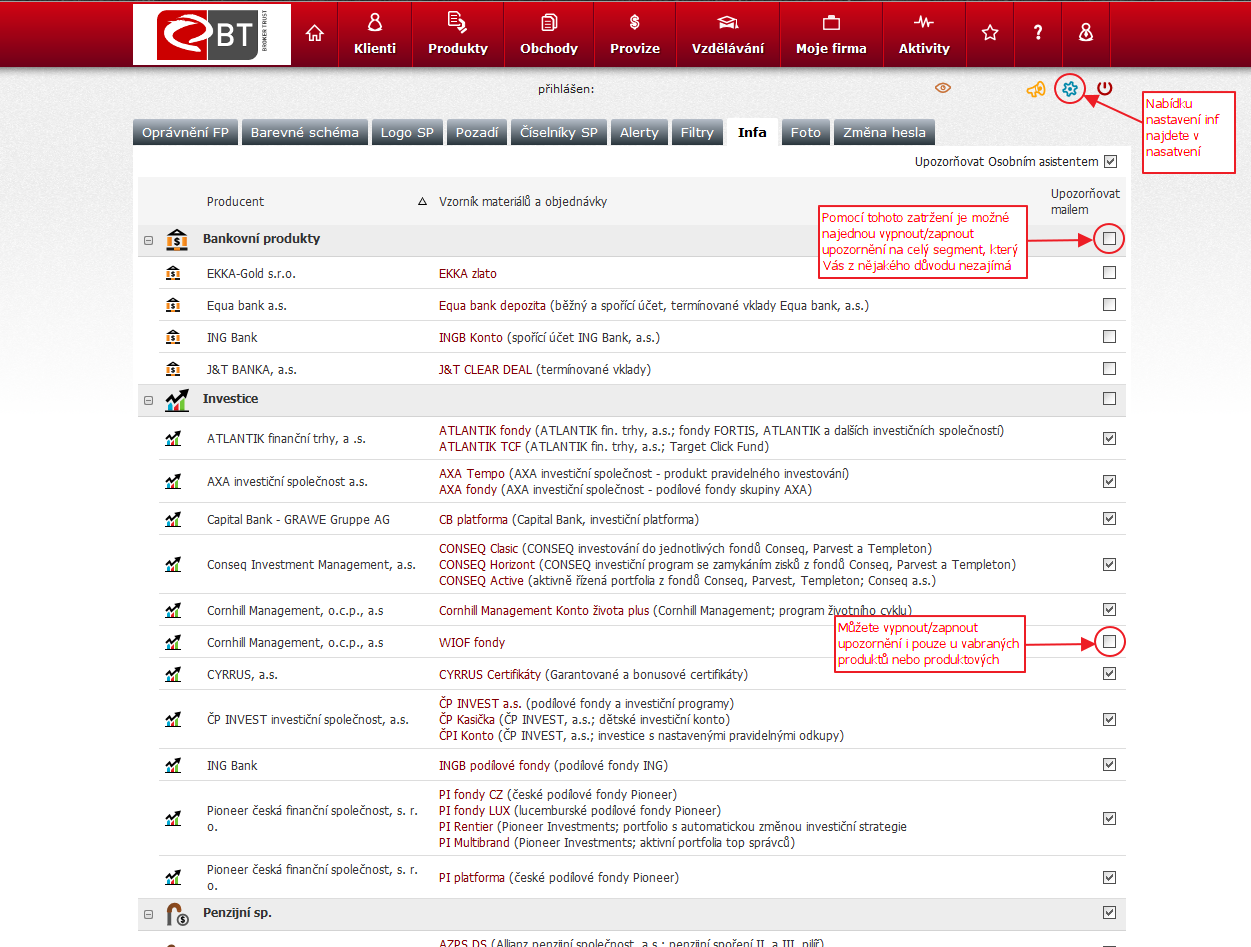
Task: Switch to the Alerty tab
Action: pos(639,133)
